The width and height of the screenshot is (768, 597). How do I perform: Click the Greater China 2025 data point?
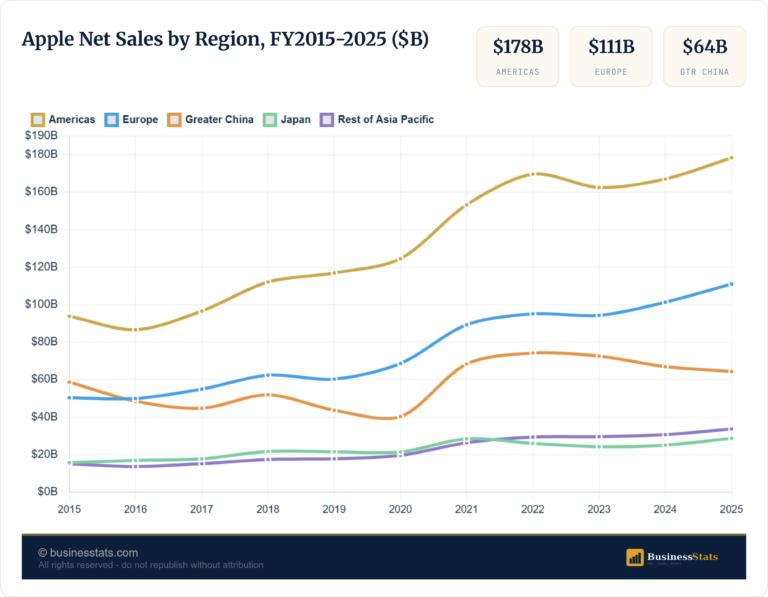point(731,371)
